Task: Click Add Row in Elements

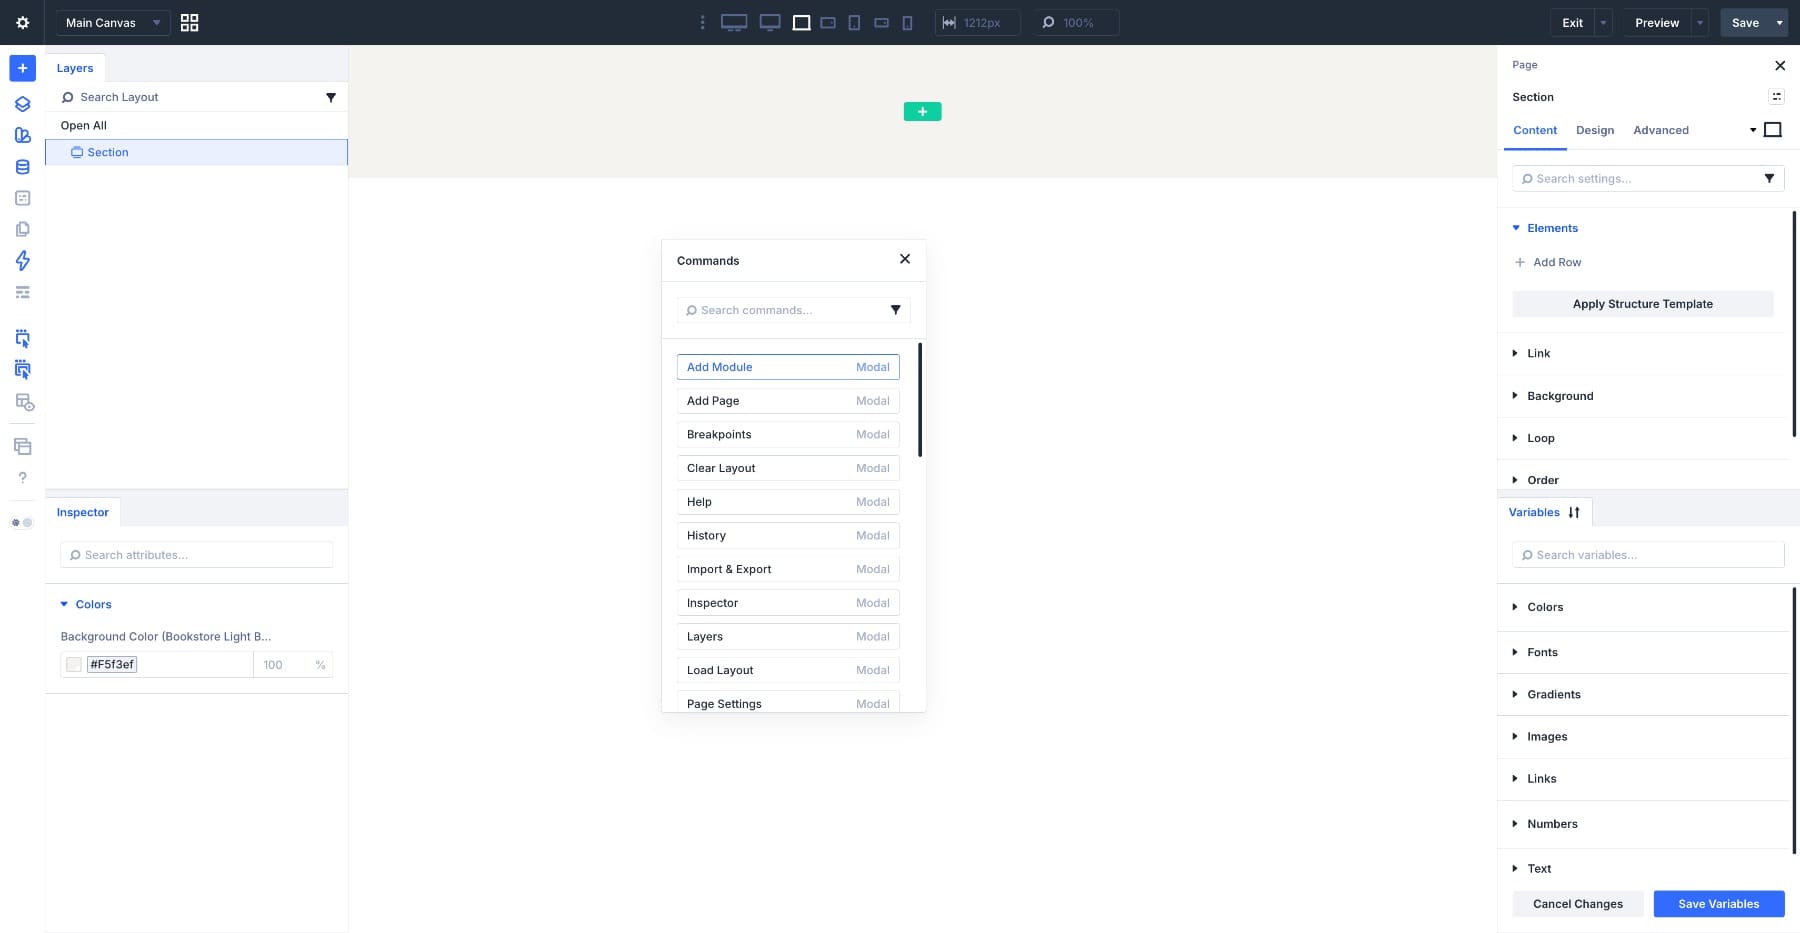Action: [1548, 262]
